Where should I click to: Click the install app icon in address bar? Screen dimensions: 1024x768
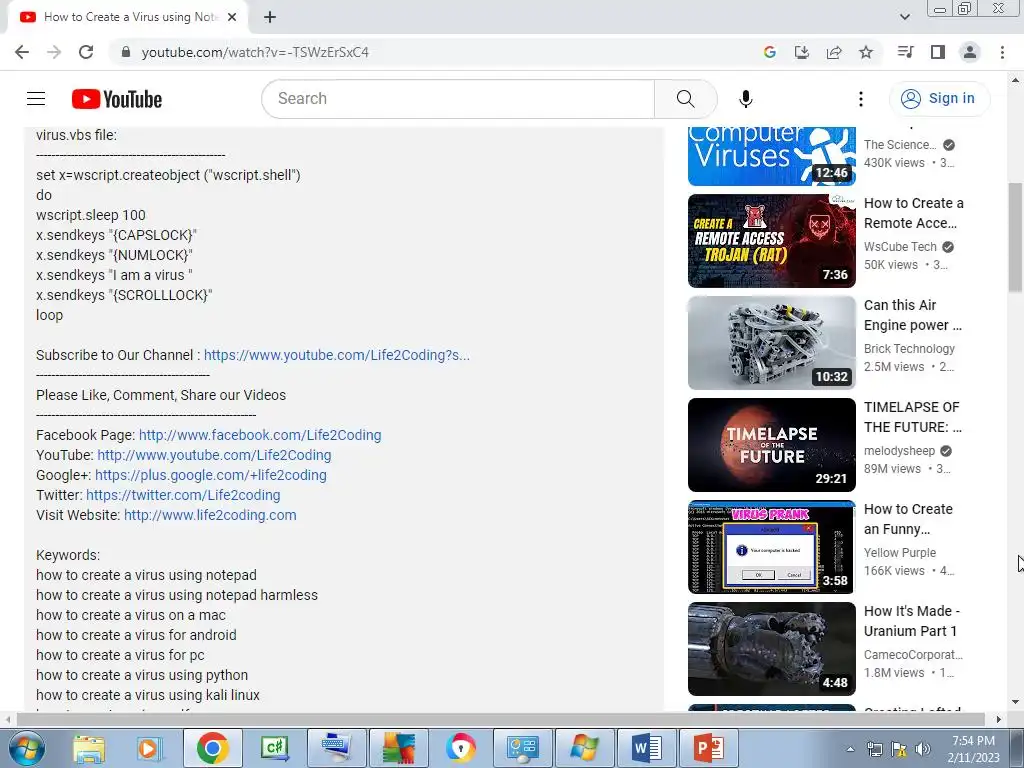(802, 52)
